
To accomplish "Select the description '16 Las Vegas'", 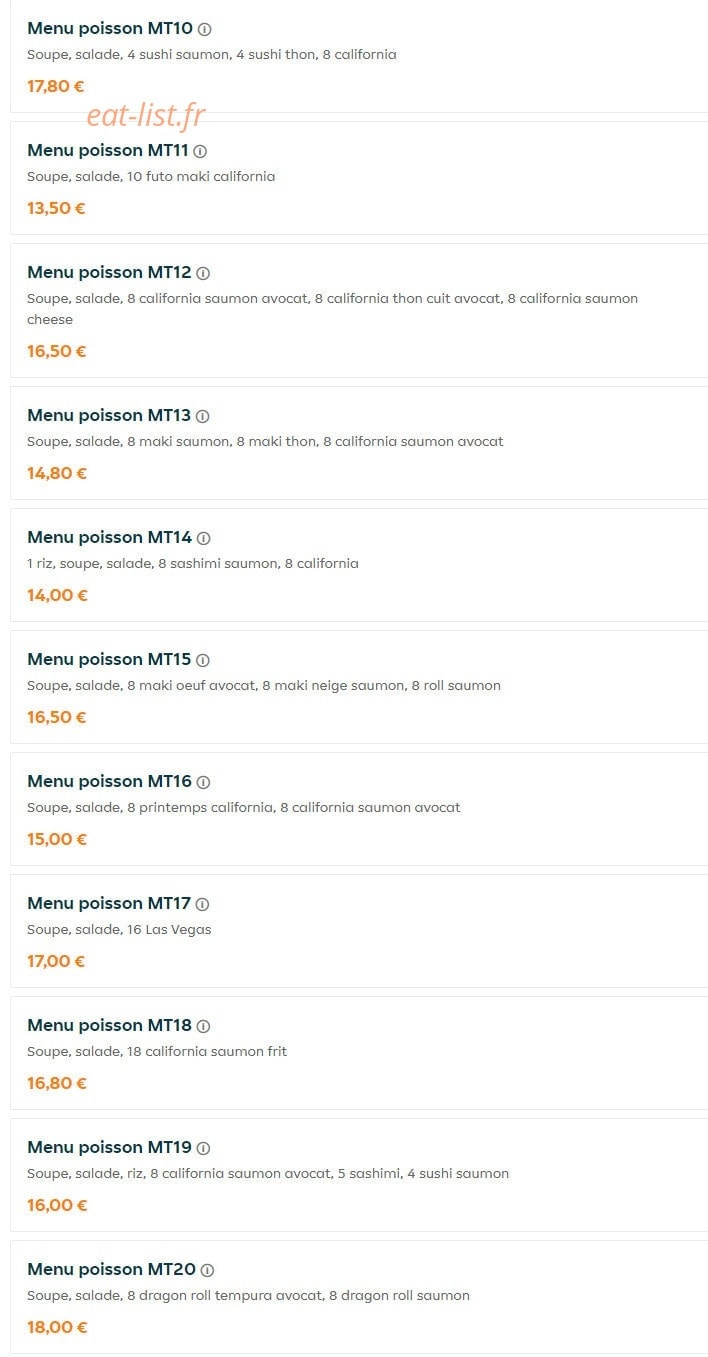I will click(169, 929).
